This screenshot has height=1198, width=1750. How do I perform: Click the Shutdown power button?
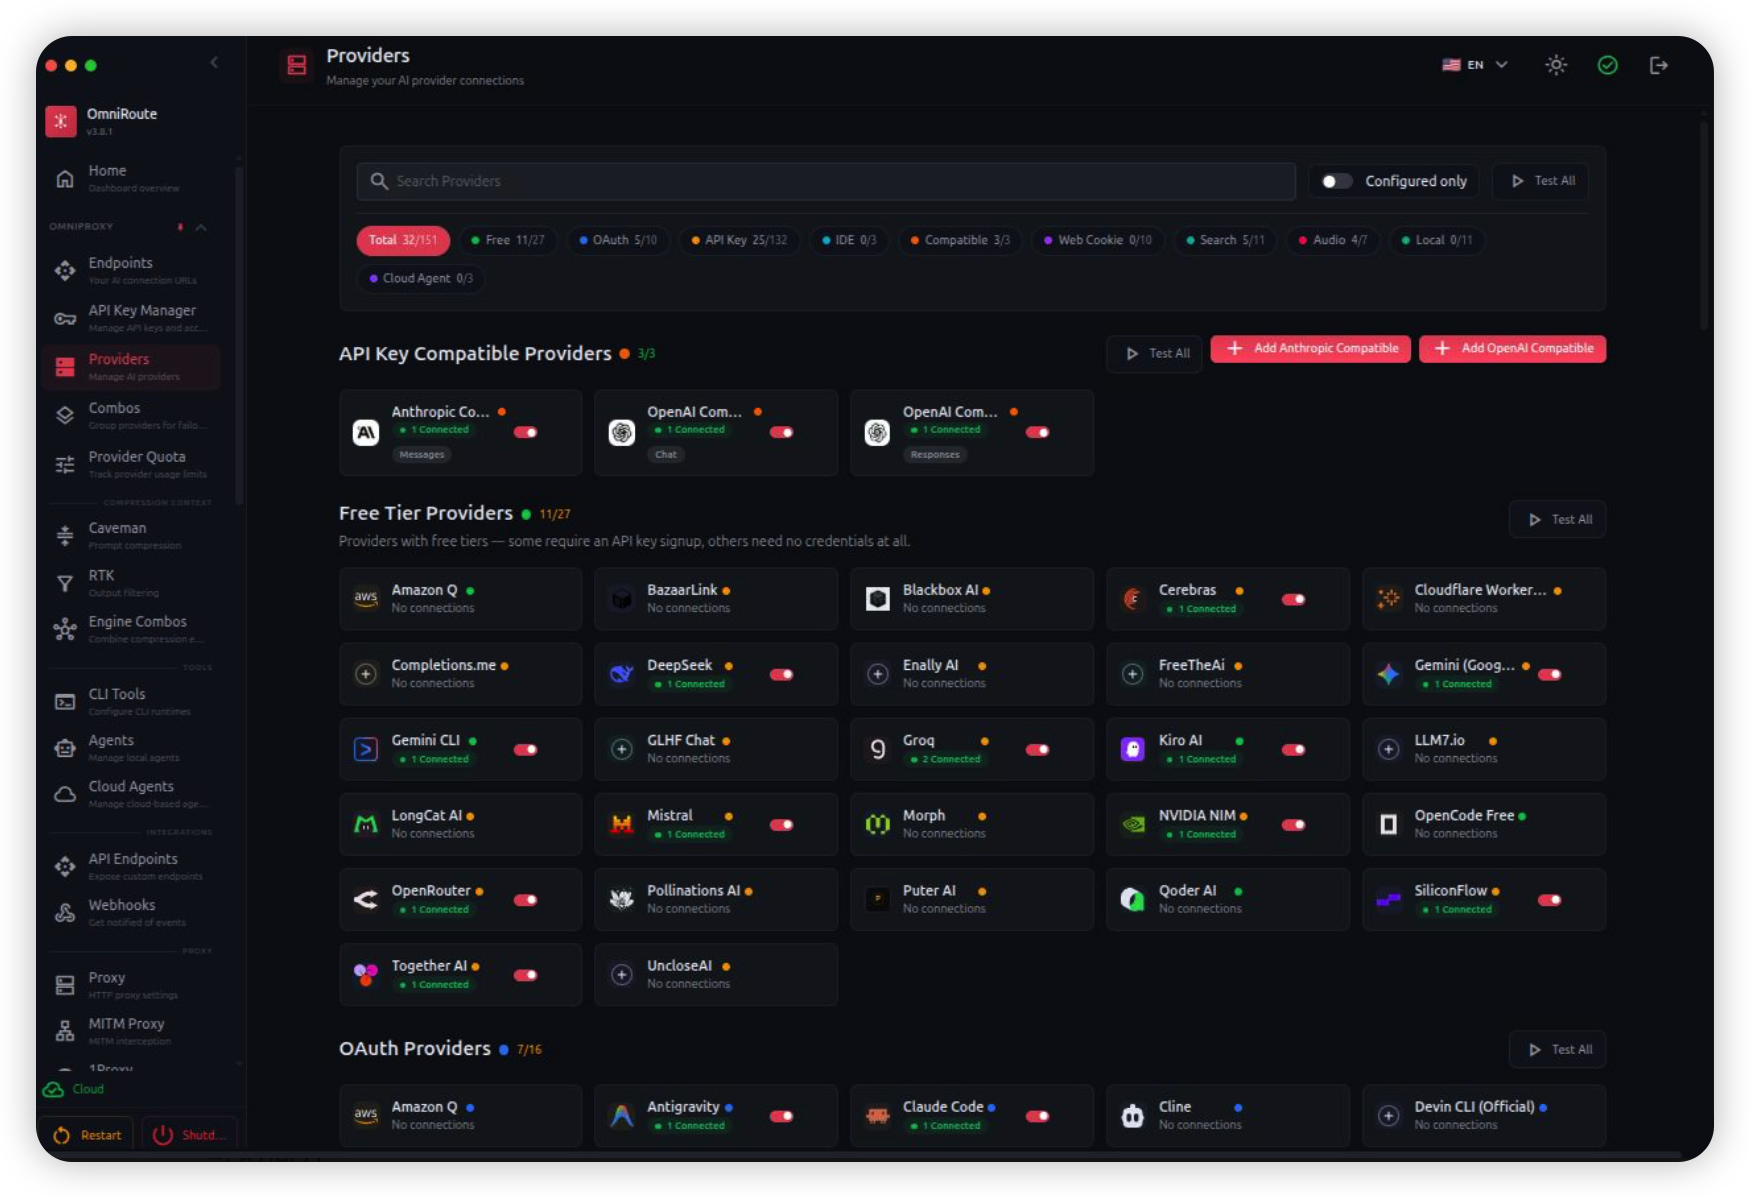(190, 1135)
